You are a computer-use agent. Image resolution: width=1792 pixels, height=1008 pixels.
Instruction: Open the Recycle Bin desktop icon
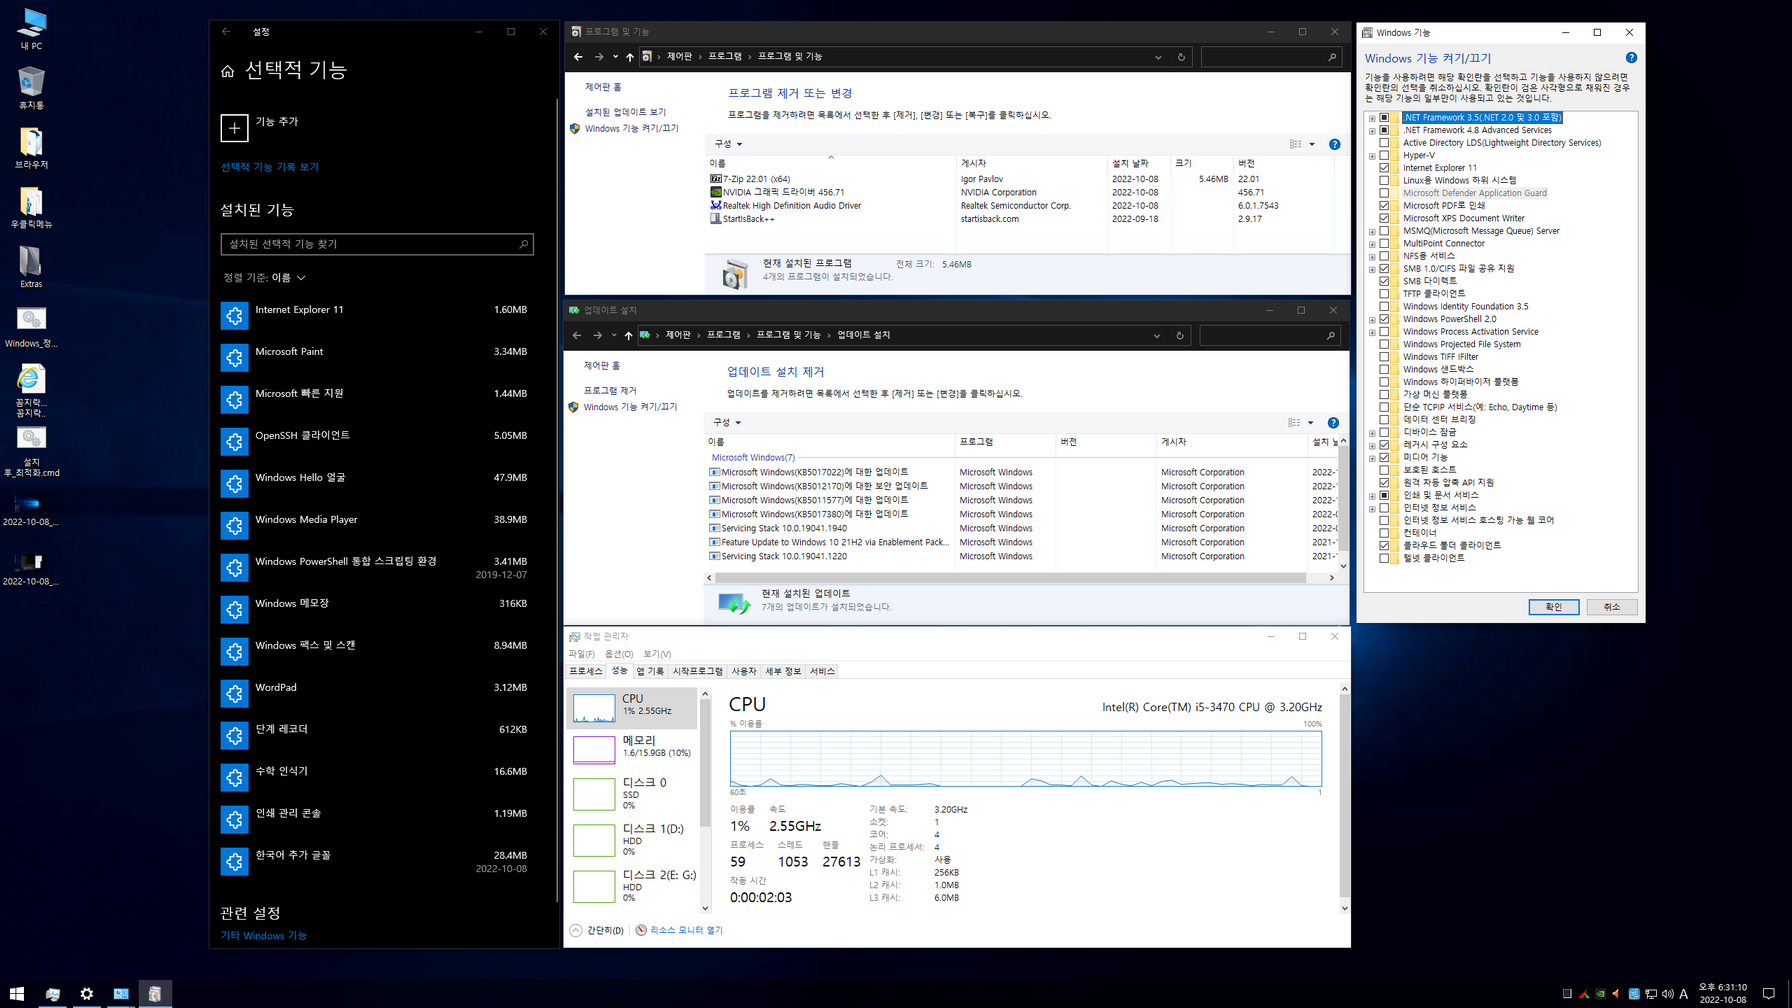point(31,87)
